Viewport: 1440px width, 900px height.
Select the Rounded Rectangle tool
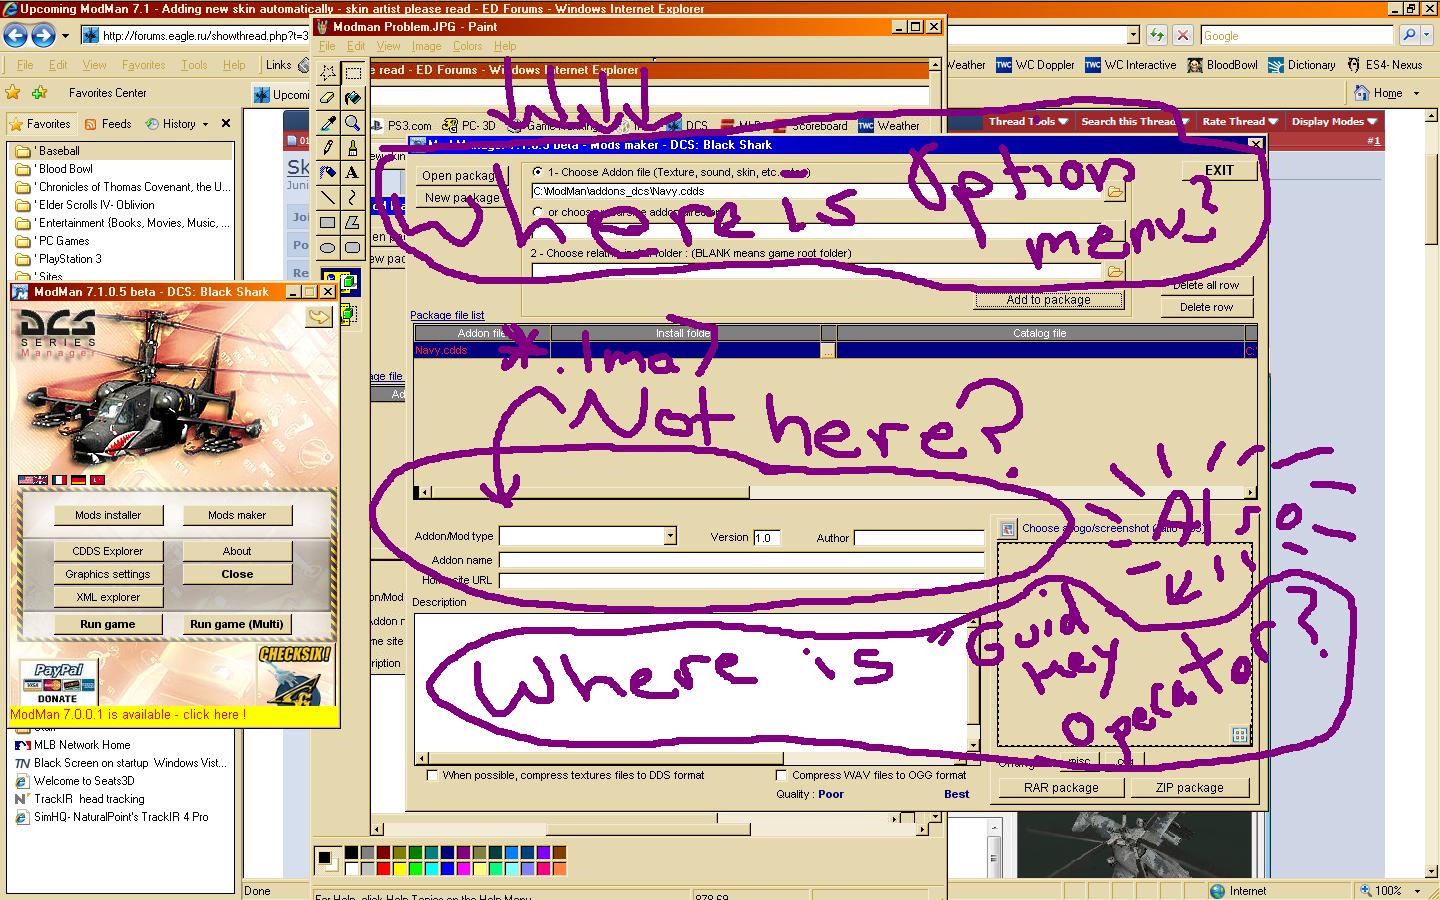point(353,248)
